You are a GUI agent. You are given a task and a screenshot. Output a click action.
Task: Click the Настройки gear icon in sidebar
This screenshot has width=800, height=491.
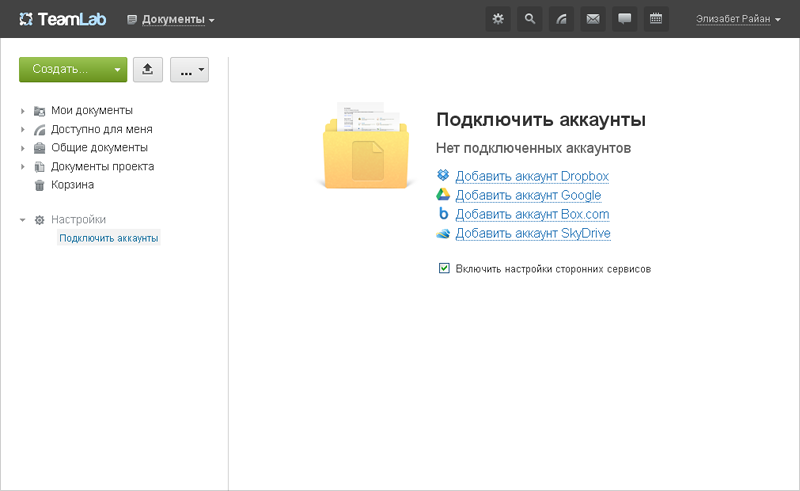[39, 220]
